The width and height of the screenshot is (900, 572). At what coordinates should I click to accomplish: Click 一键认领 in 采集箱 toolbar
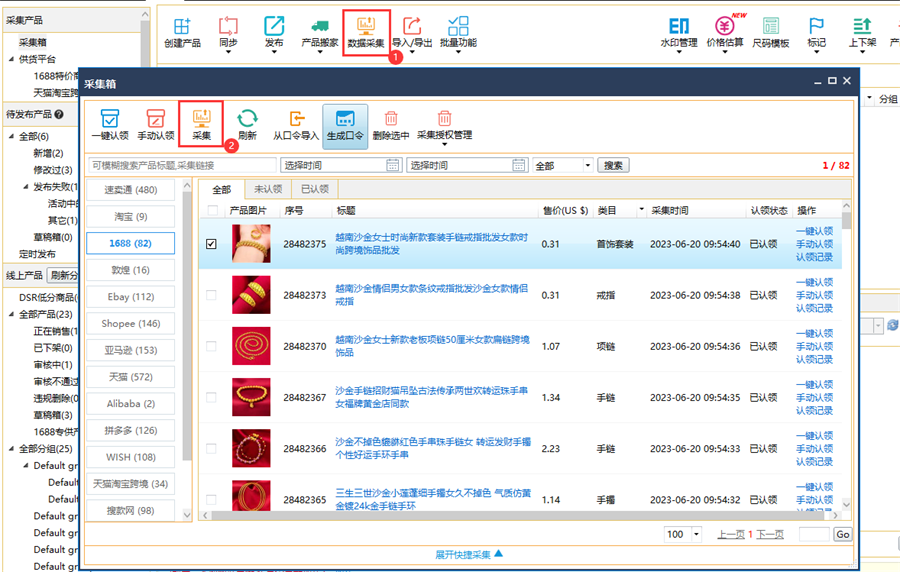click(x=110, y=124)
